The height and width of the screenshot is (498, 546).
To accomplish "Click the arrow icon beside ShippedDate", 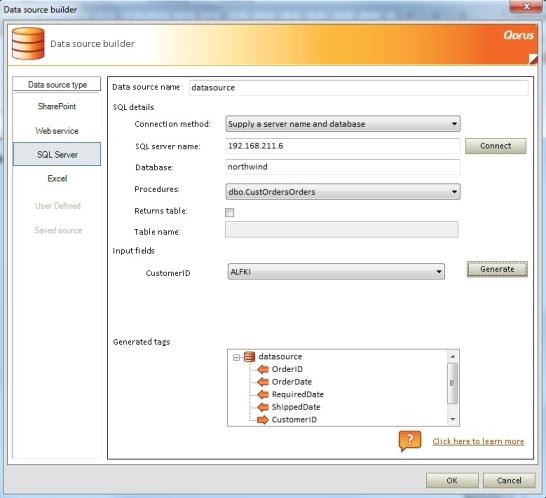I will point(263,407).
